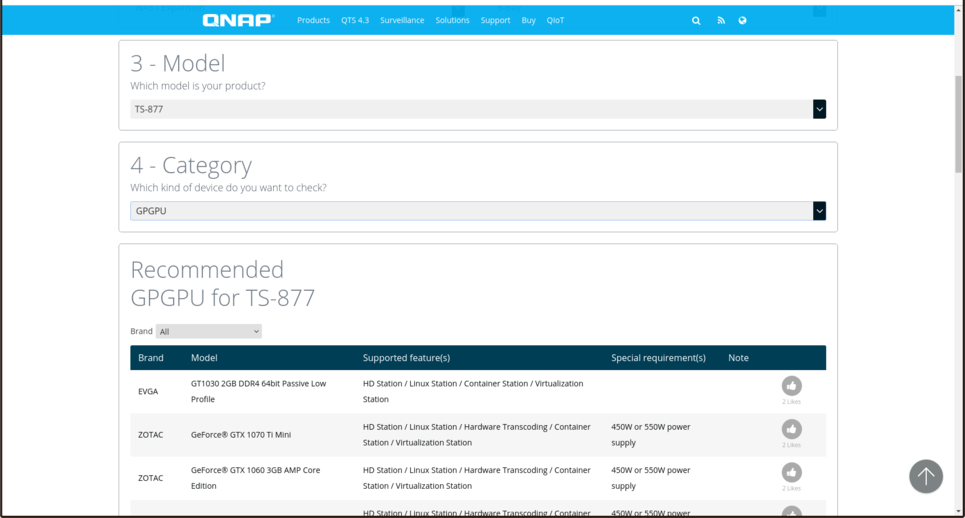Click the '3 - Model' heading
The image size is (965, 518).
[x=178, y=63]
